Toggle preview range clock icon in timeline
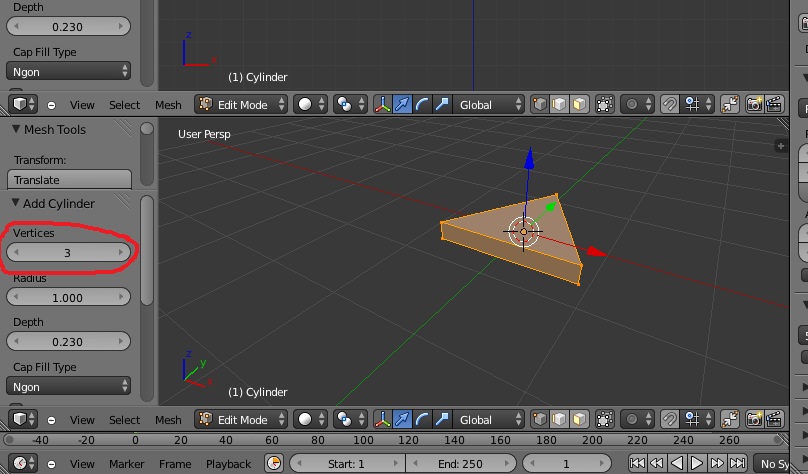 click(274, 463)
